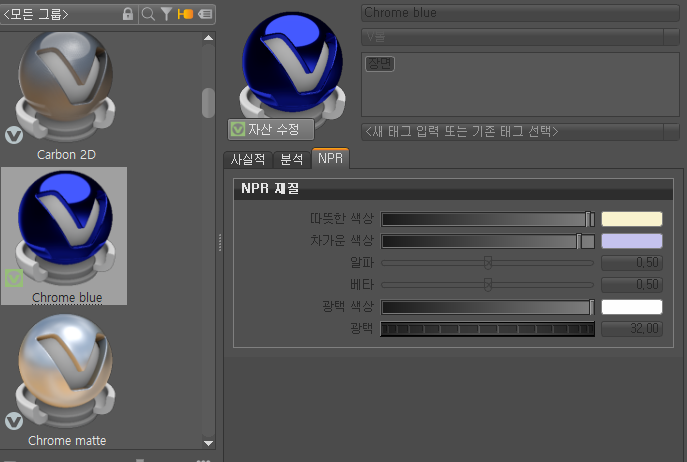Click V-Ray badge on Carbon 2D
Screen dimensions: 687x462
point(14,135)
